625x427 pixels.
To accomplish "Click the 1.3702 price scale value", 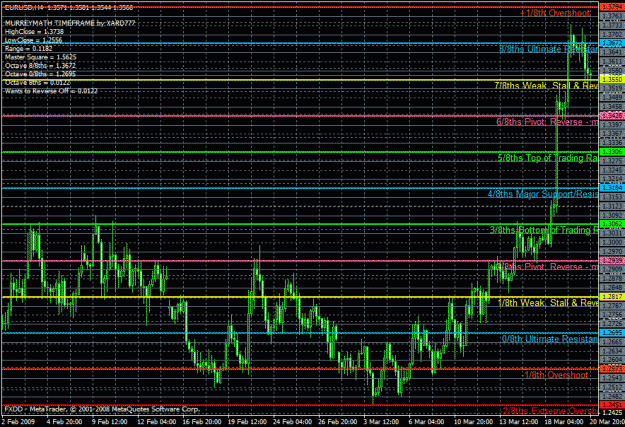I will click(612, 35).
